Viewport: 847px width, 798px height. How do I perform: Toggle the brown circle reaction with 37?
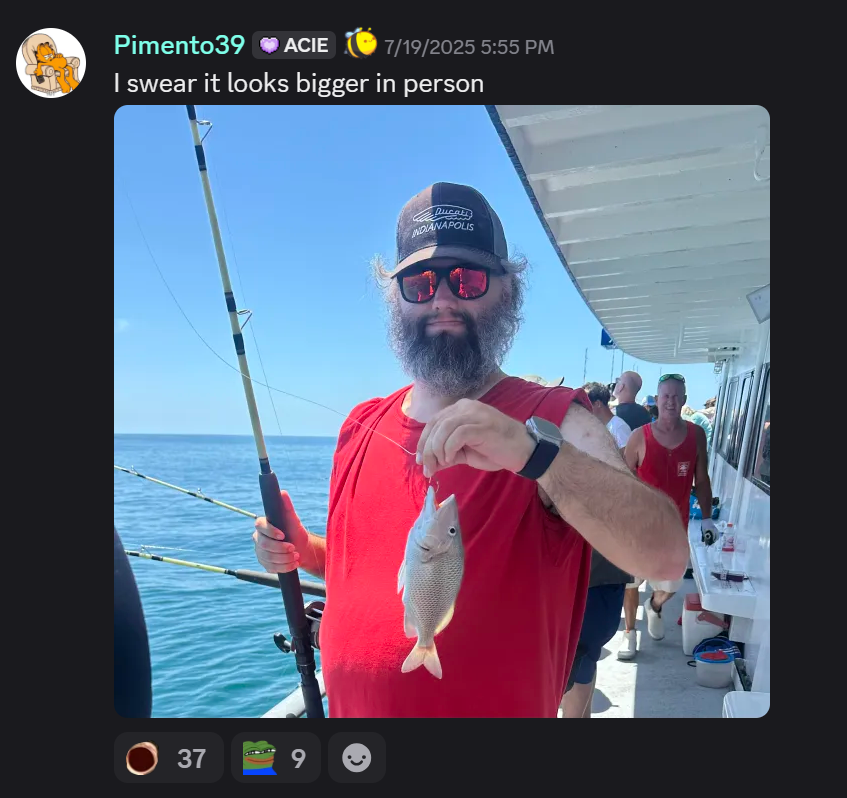pyautogui.click(x=169, y=757)
